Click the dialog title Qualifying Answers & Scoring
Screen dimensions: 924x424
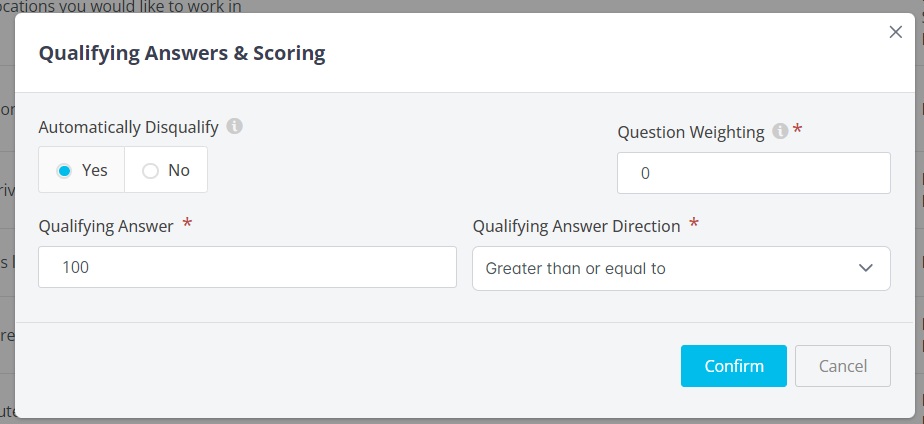pos(182,53)
